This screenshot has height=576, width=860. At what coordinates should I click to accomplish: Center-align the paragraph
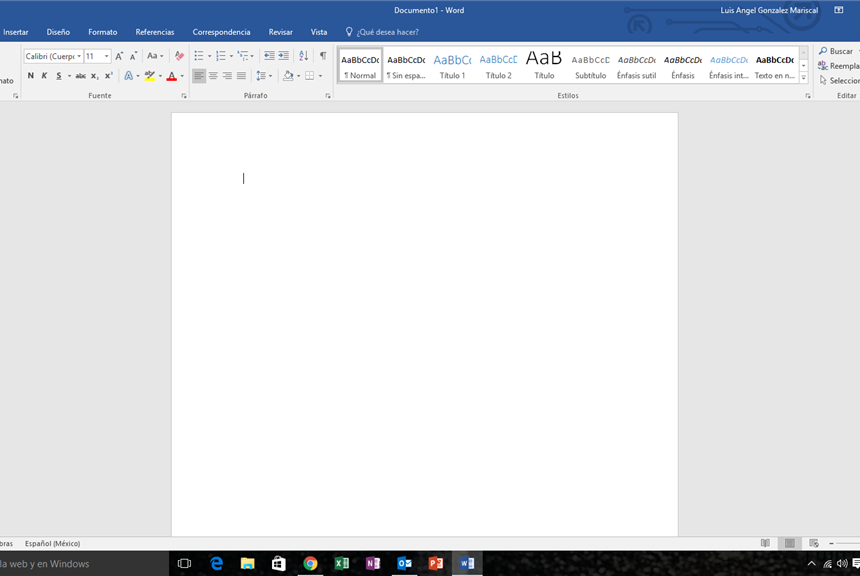pos(213,76)
